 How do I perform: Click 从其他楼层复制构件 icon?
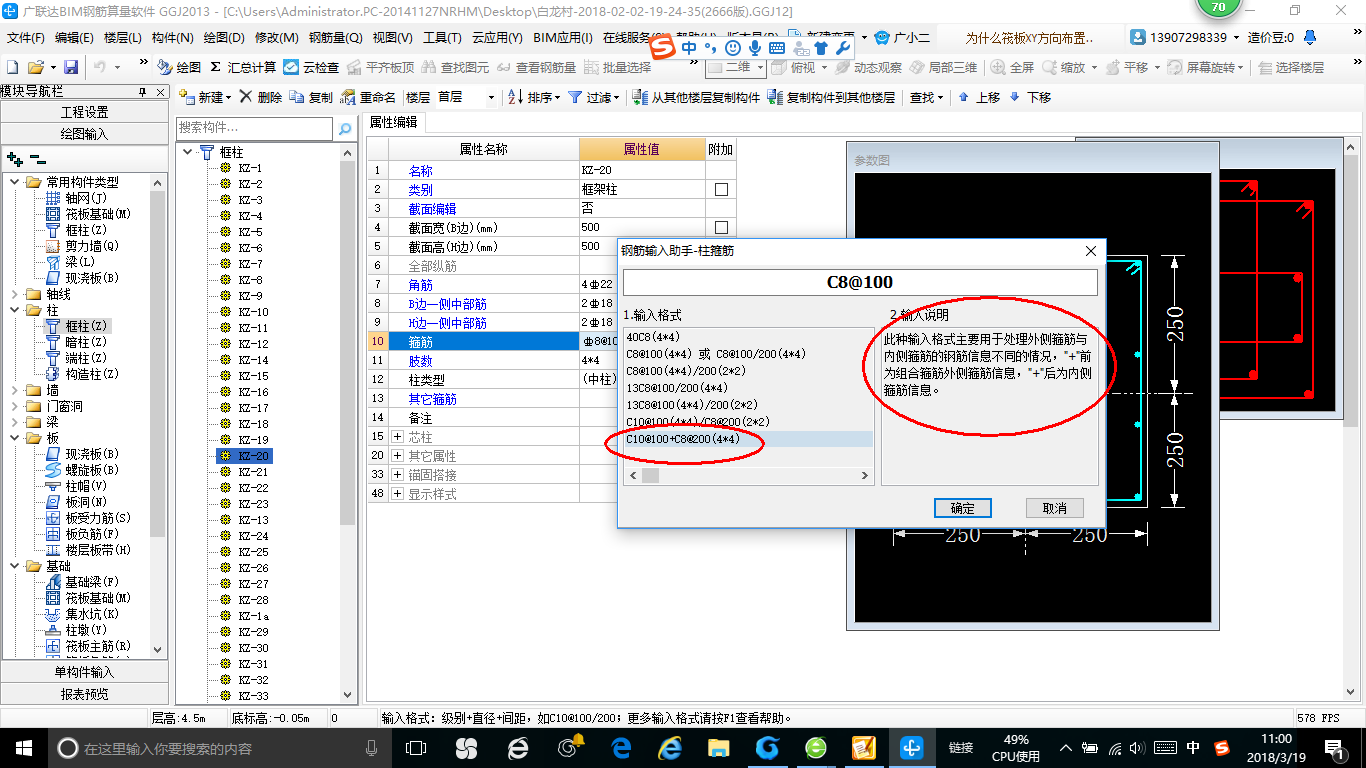coord(640,97)
